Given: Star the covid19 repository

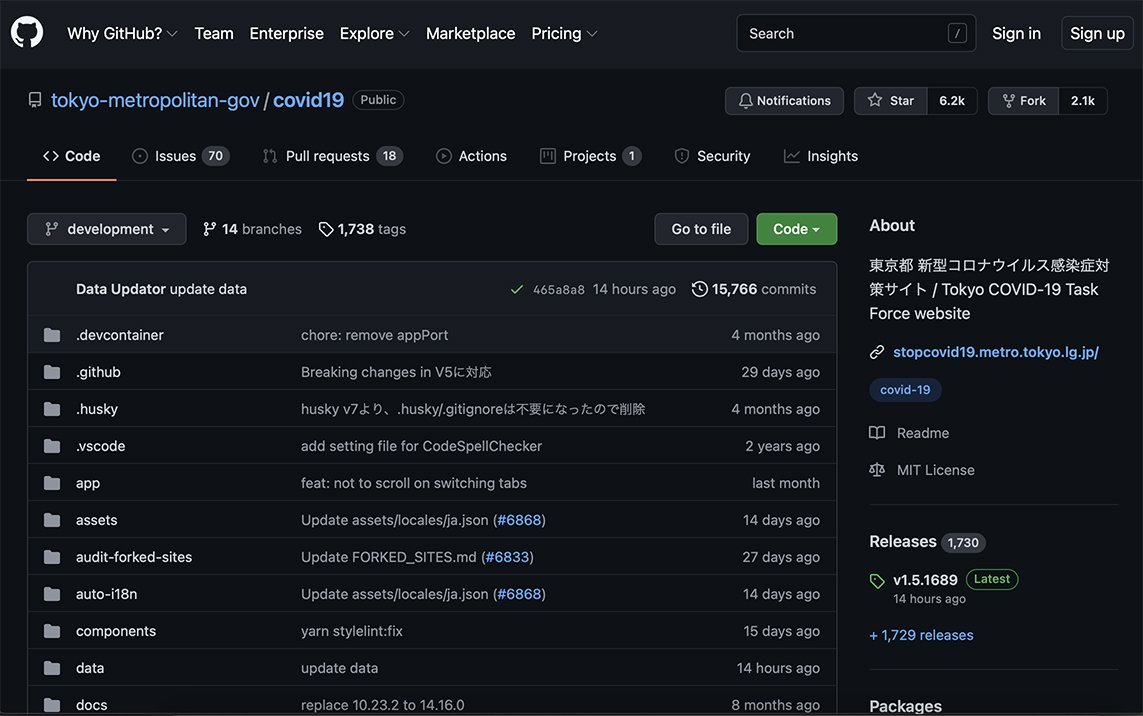Looking at the screenshot, I should pos(891,101).
